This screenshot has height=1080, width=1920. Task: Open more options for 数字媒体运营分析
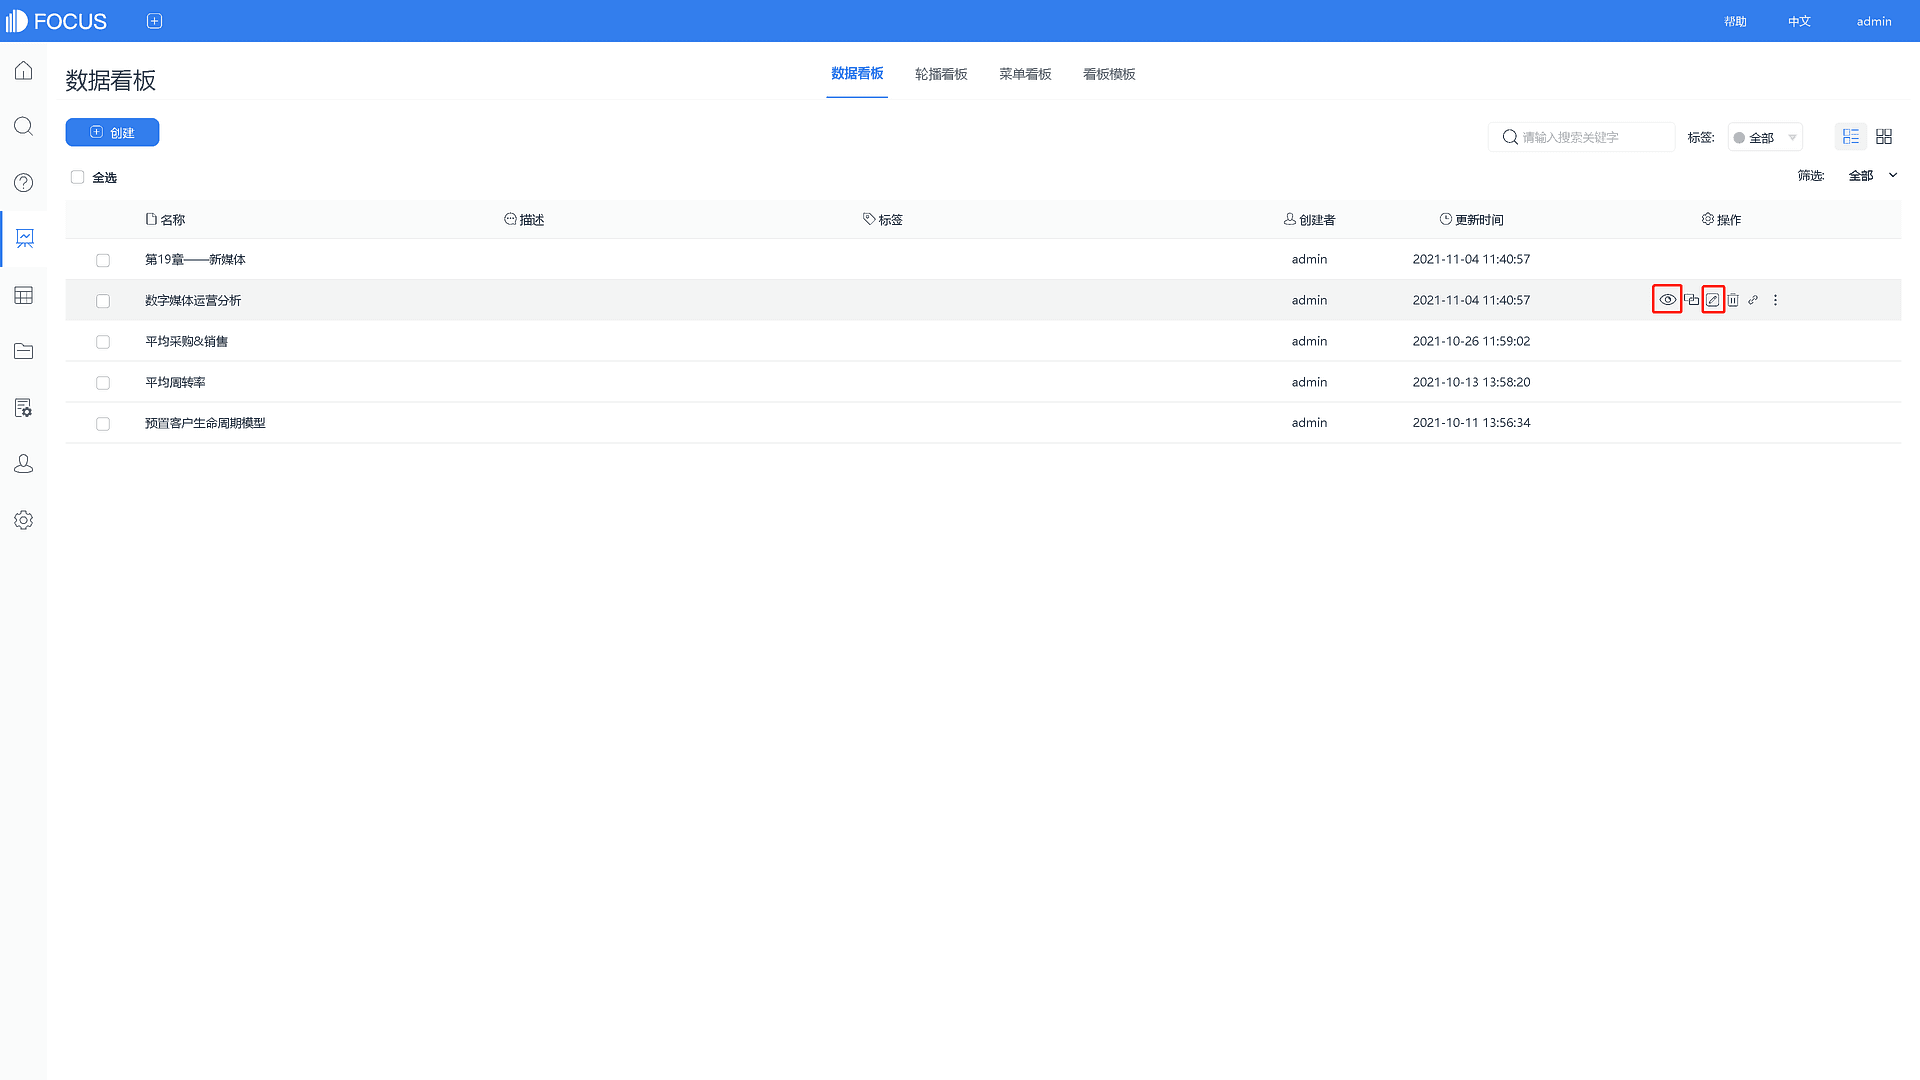[x=1776, y=300]
